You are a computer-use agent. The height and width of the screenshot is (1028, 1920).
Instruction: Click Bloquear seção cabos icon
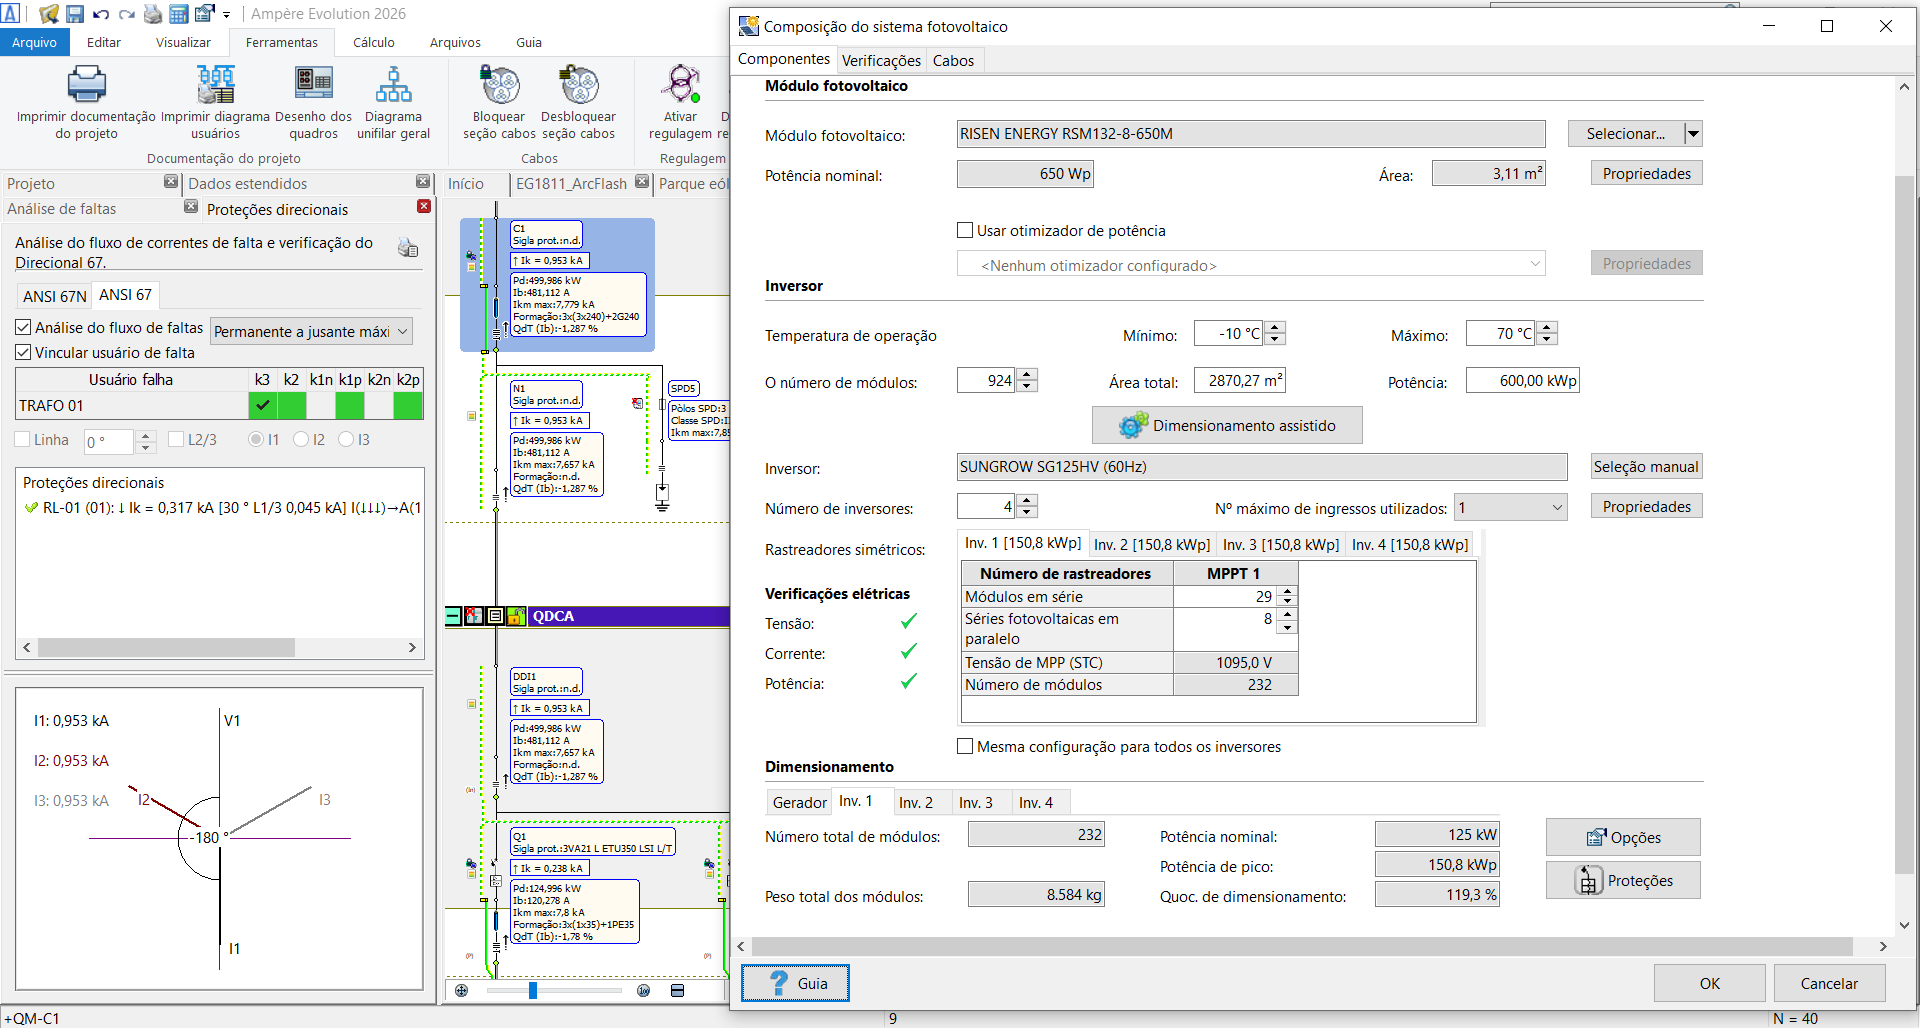point(499,85)
